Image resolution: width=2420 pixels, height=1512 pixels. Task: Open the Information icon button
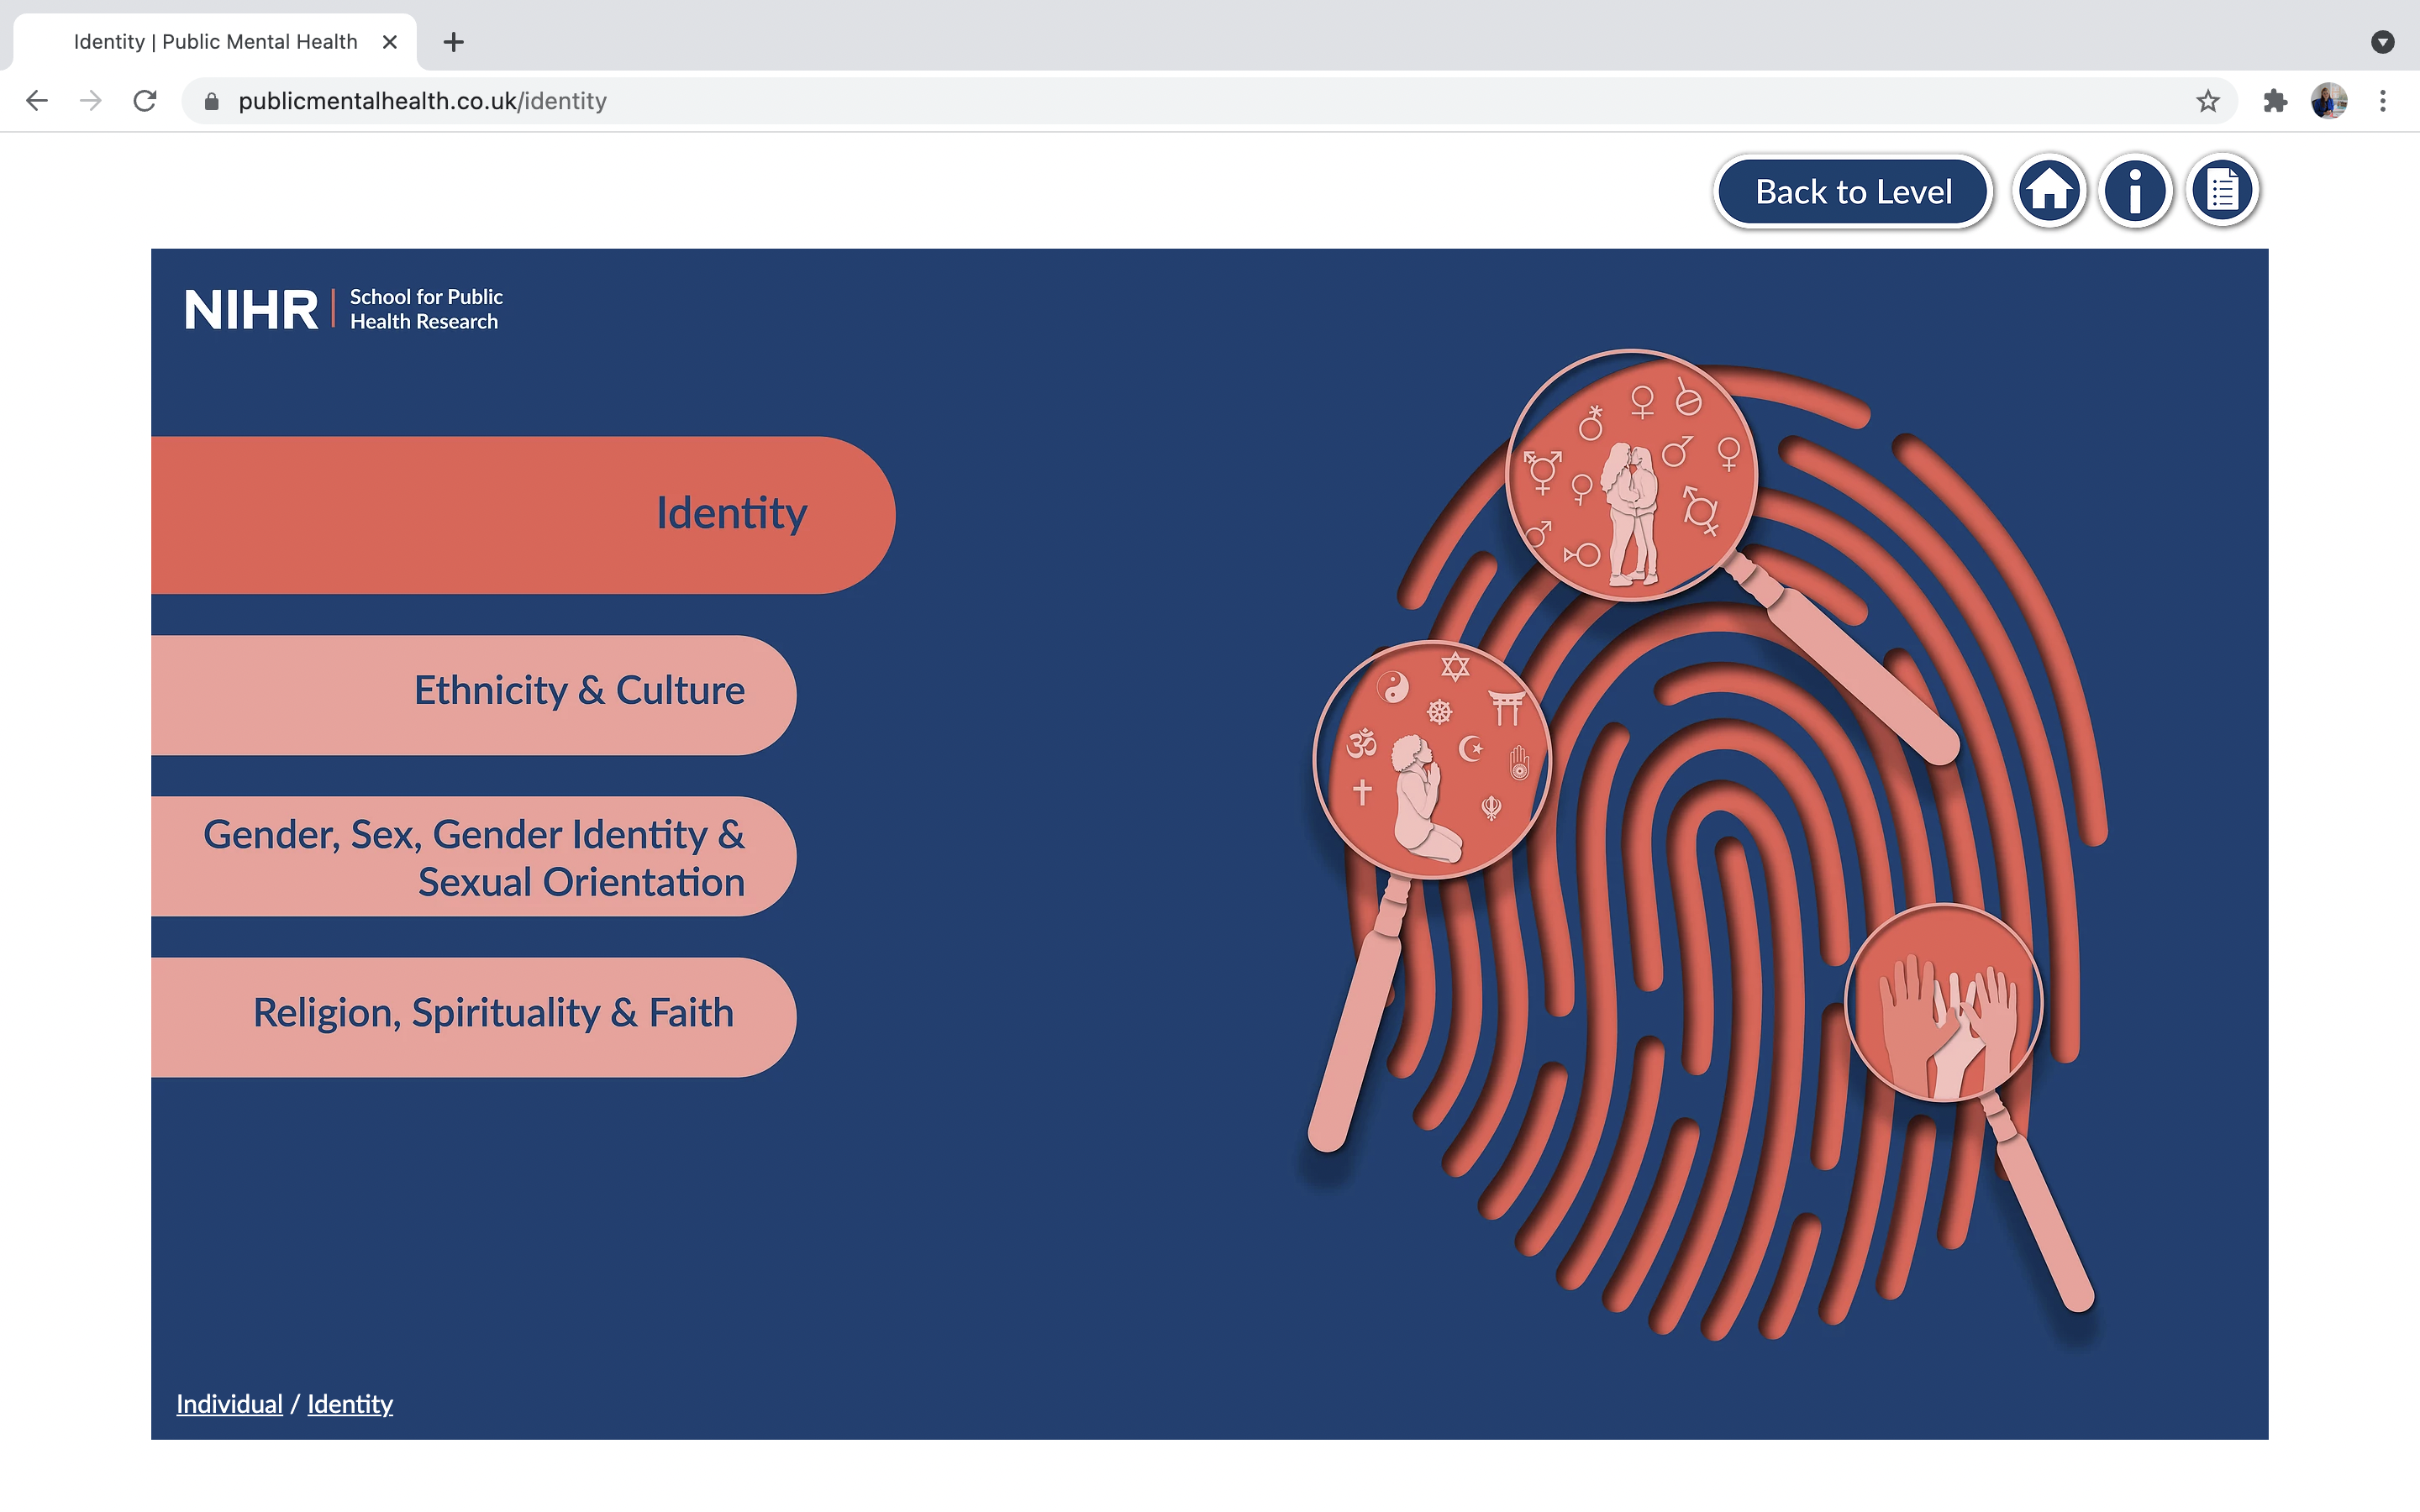2135,190
